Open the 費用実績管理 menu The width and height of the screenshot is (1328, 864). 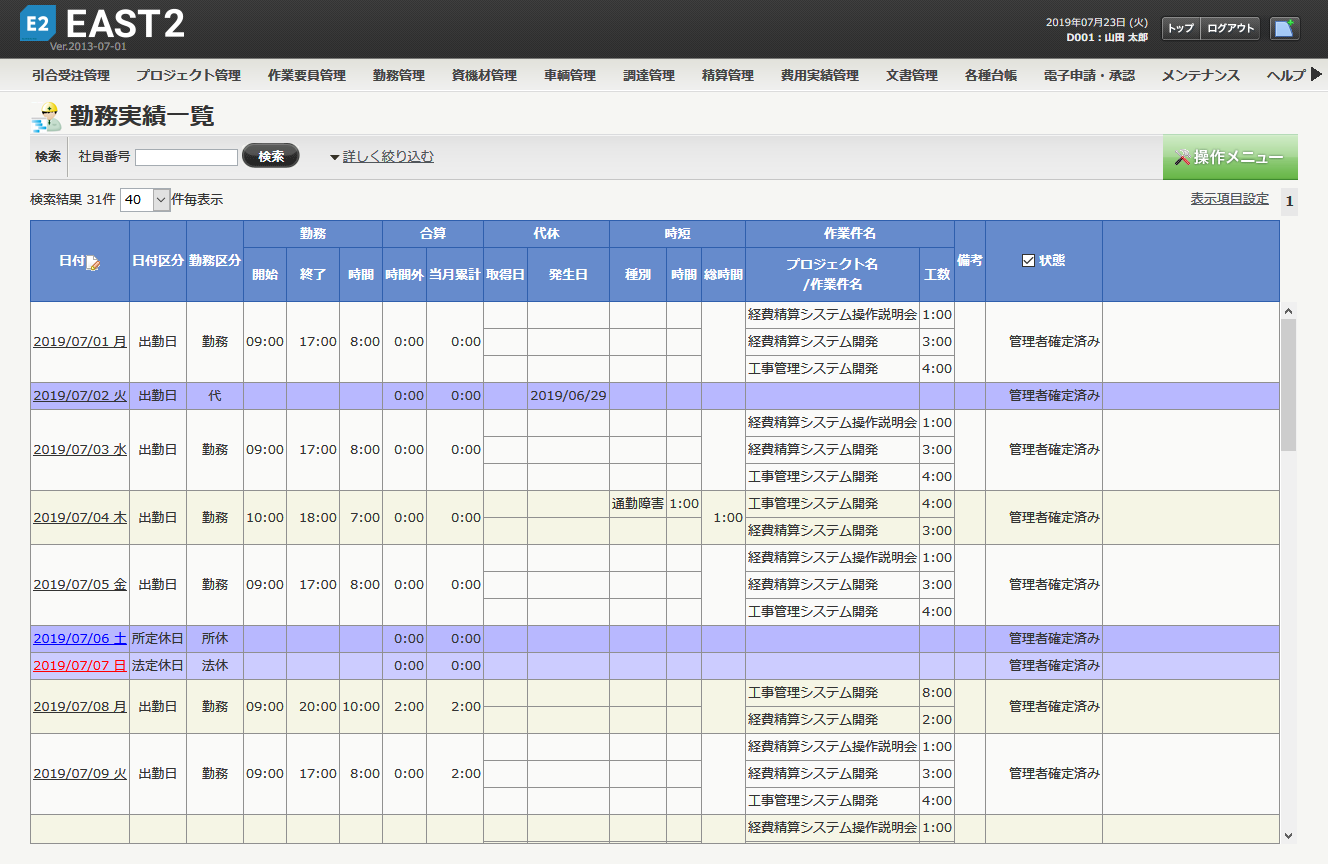pos(819,75)
